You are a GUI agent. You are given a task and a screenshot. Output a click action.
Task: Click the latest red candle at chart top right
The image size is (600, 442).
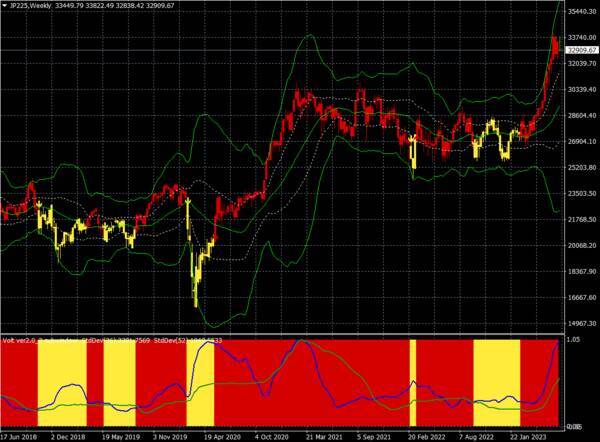coord(555,45)
